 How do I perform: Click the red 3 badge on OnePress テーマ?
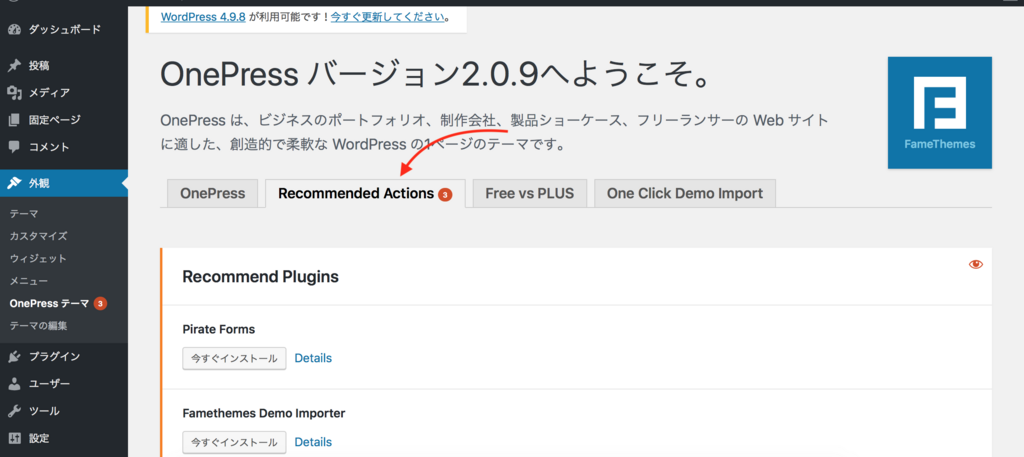(x=100, y=304)
